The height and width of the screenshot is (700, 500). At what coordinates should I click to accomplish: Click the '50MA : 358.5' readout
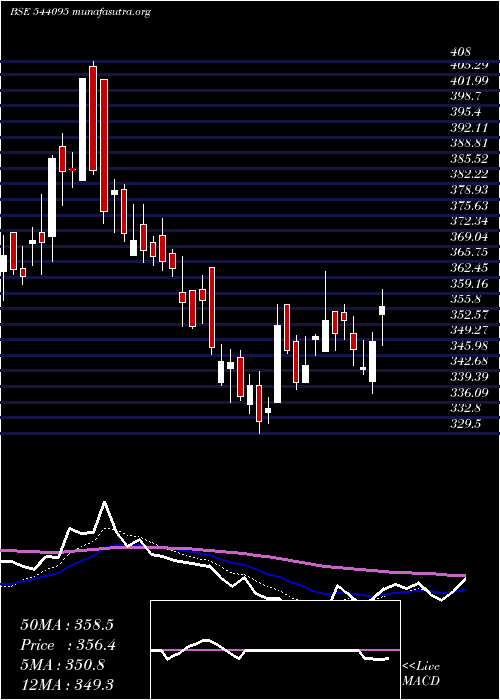(67, 625)
